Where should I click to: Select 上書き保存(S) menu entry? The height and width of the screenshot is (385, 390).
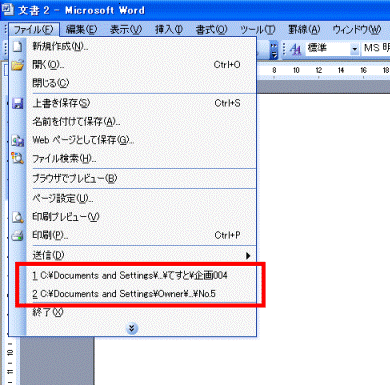tap(141, 103)
